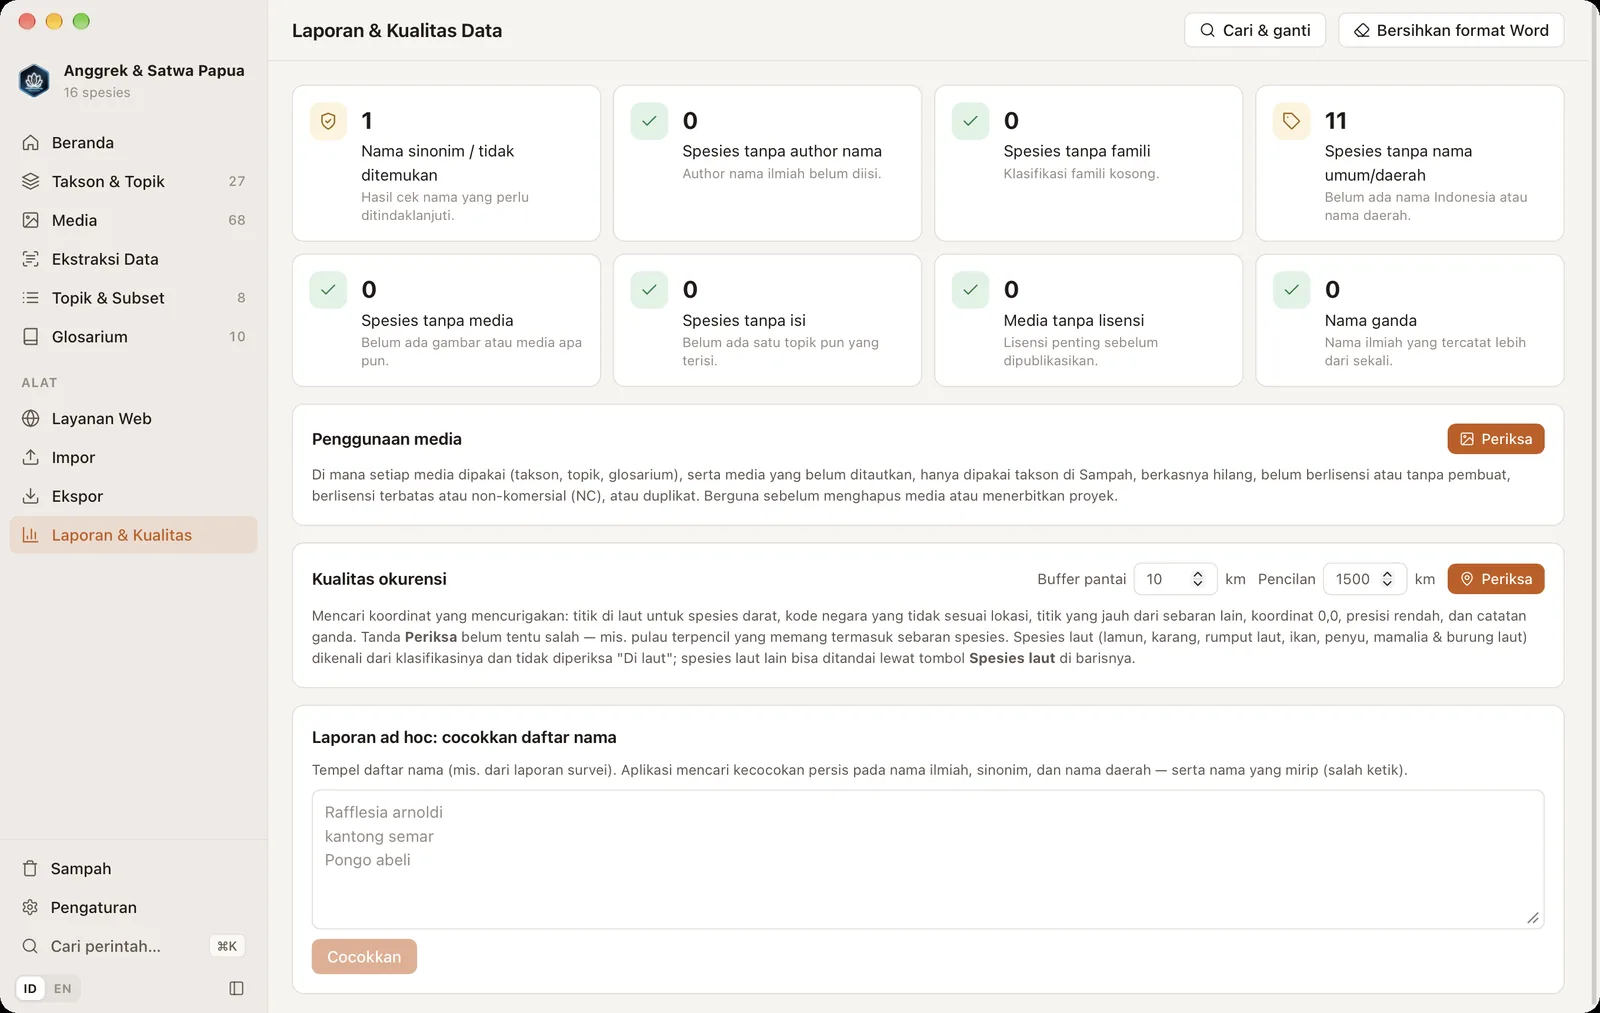Click the tag icon on the nama umum/daerah card
1600x1013 pixels.
[x=1291, y=121]
